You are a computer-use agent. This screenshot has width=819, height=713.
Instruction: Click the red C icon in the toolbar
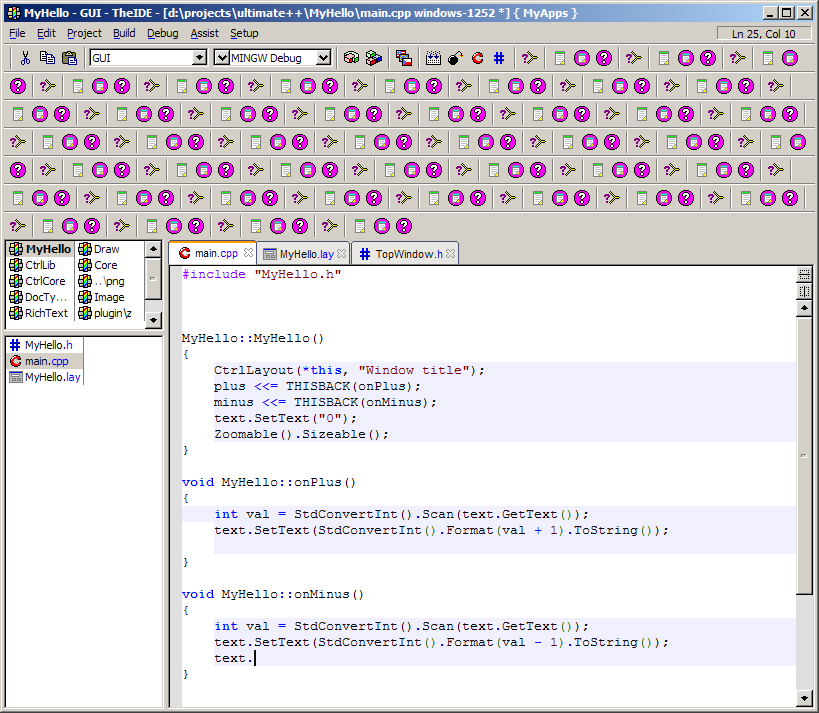pos(477,58)
